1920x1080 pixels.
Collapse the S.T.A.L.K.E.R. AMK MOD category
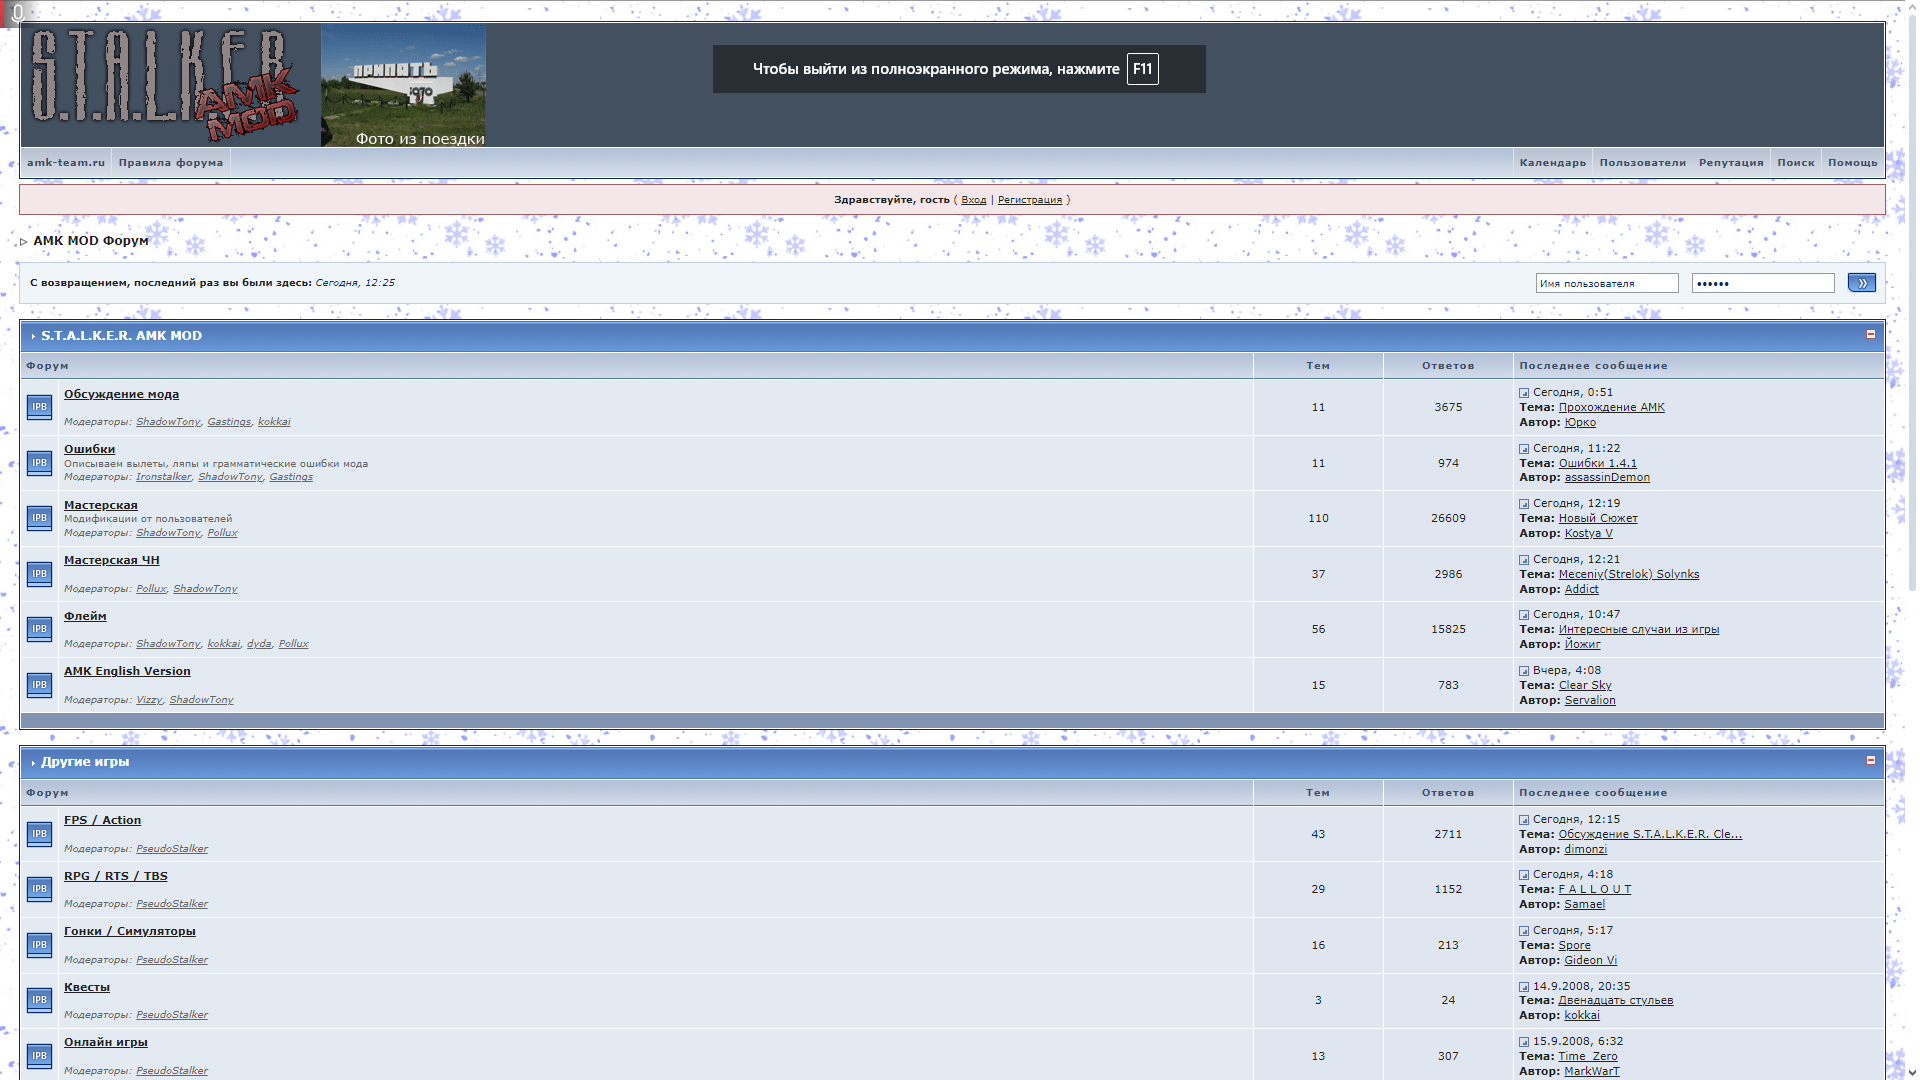[1870, 335]
